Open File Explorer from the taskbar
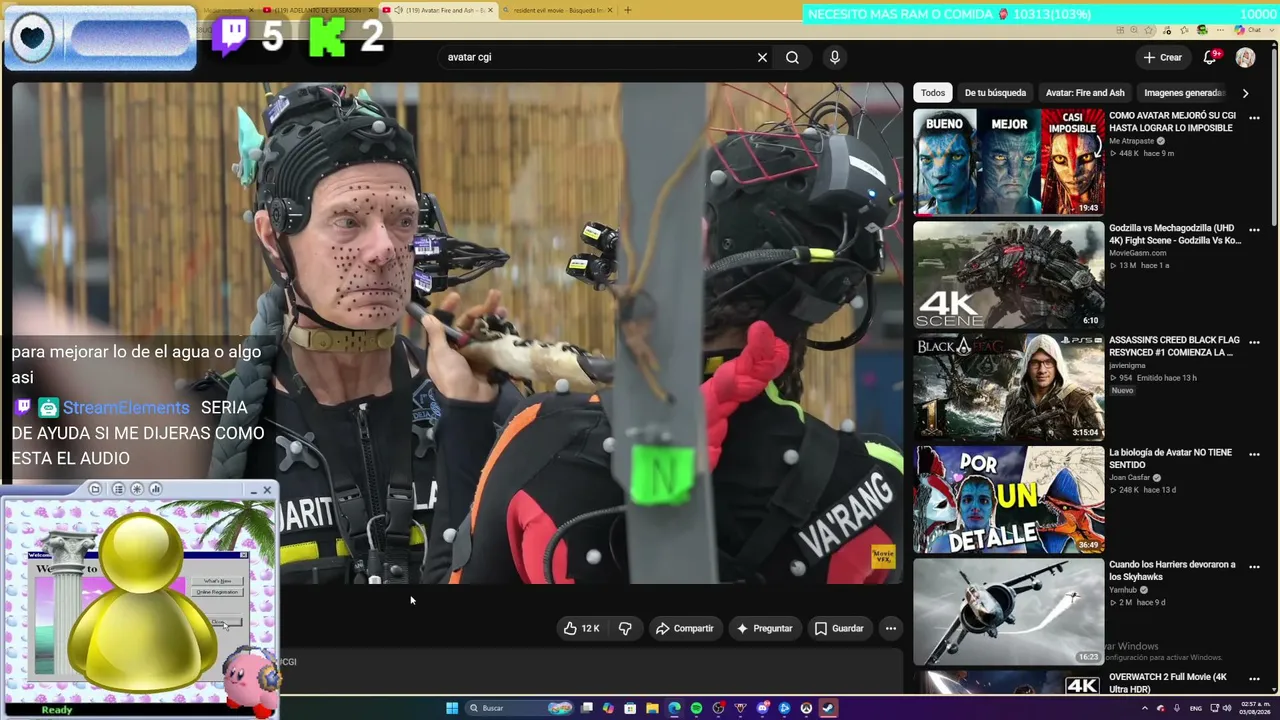Screen dimensions: 1280x720 click(x=652, y=708)
